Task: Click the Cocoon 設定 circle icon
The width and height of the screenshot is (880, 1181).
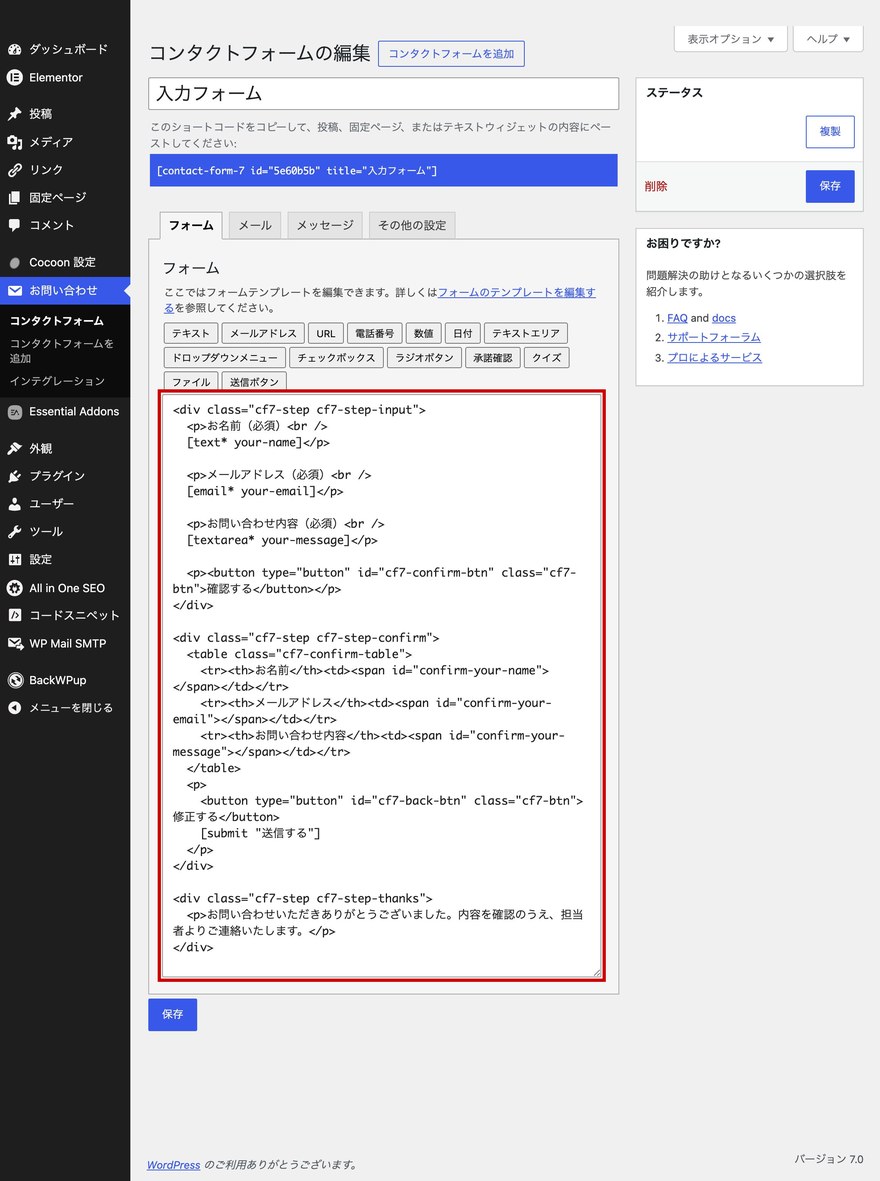Action: [14, 263]
